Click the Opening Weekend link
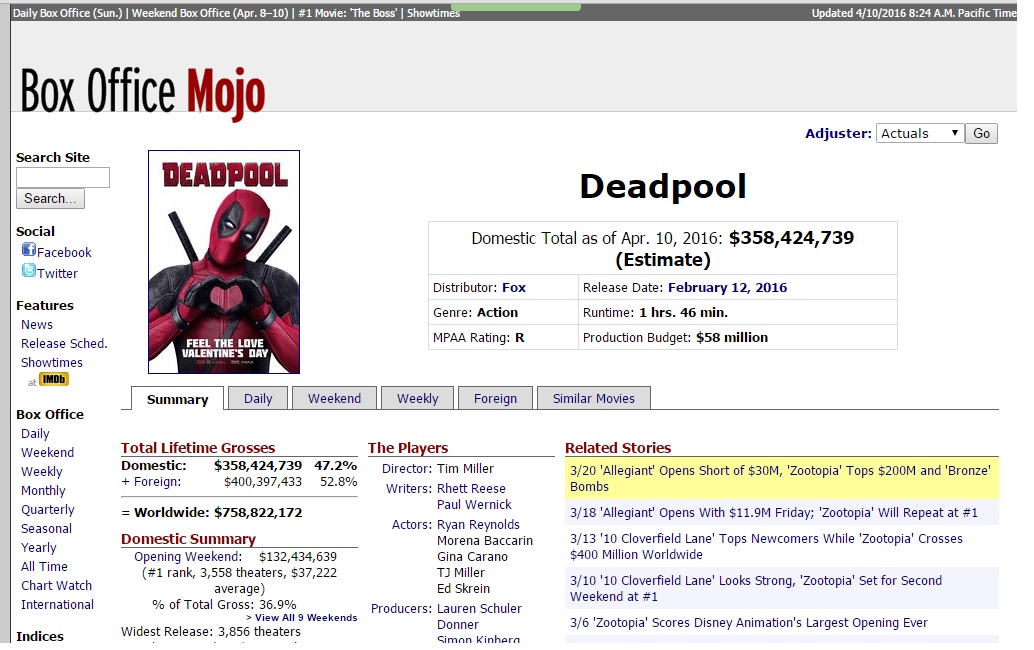This screenshot has height=650, width=1034. (x=188, y=557)
